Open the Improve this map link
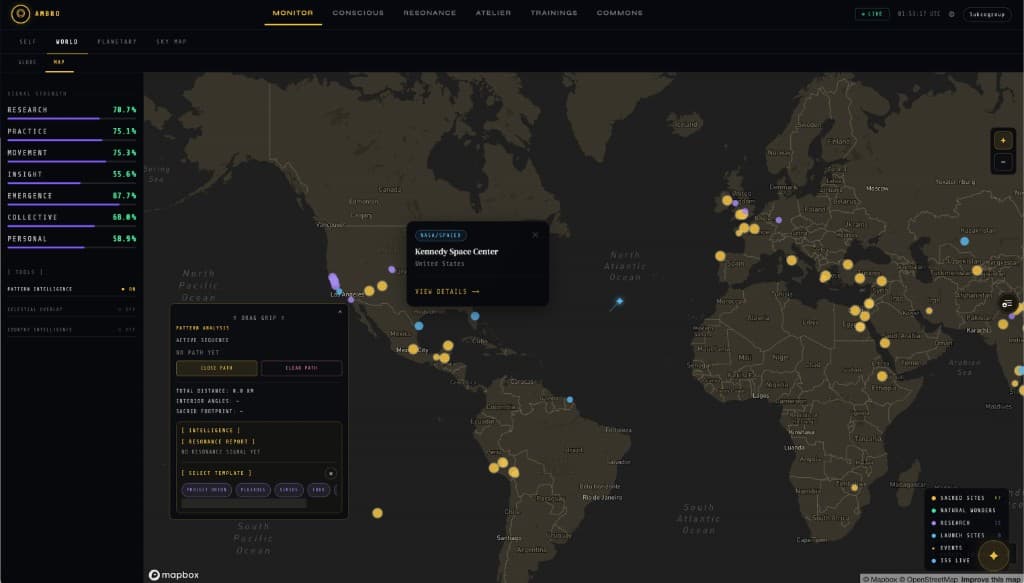This screenshot has height=583, width=1024. click(992, 579)
